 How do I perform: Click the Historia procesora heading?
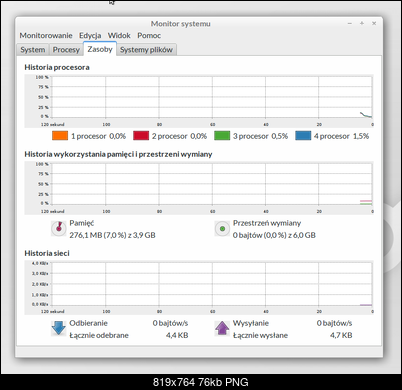pos(57,67)
